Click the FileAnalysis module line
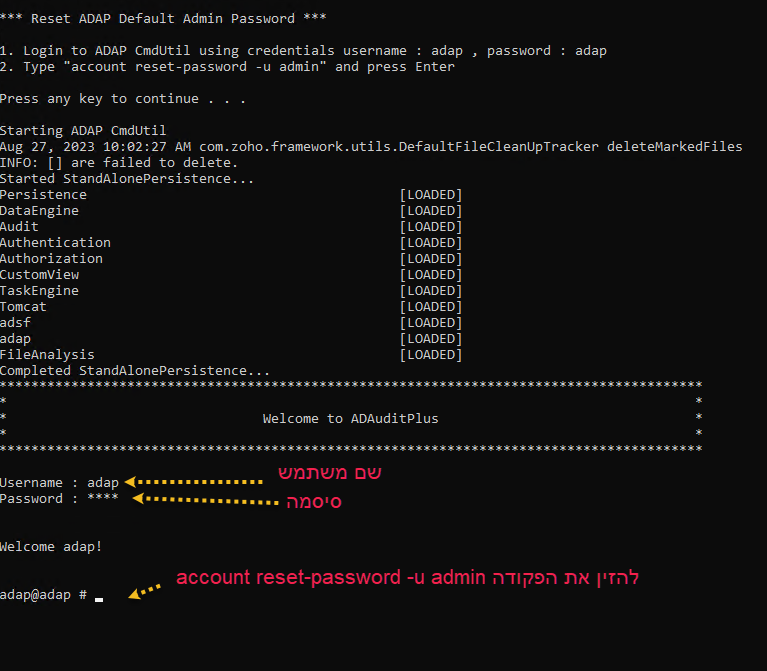Image resolution: width=767 pixels, height=671 pixels. (x=47, y=355)
